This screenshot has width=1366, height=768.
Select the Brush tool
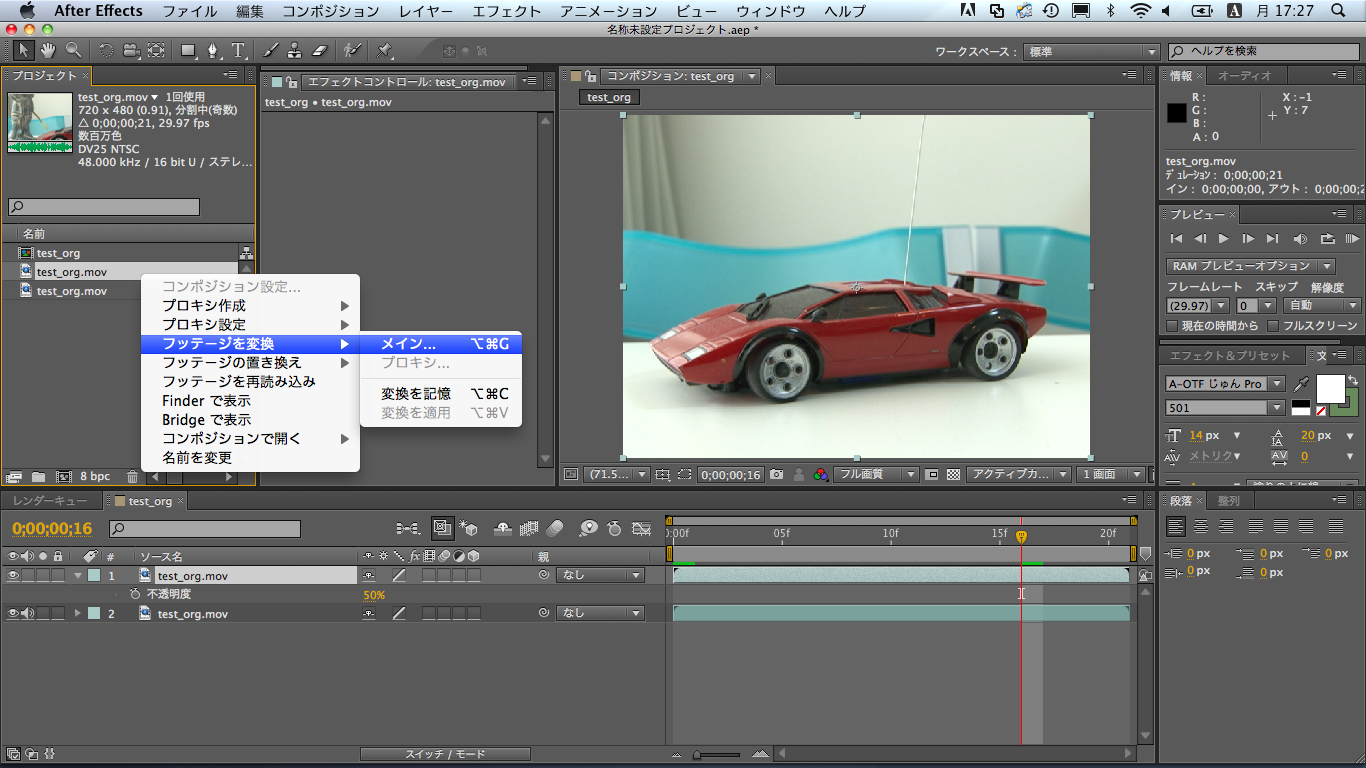[271, 50]
